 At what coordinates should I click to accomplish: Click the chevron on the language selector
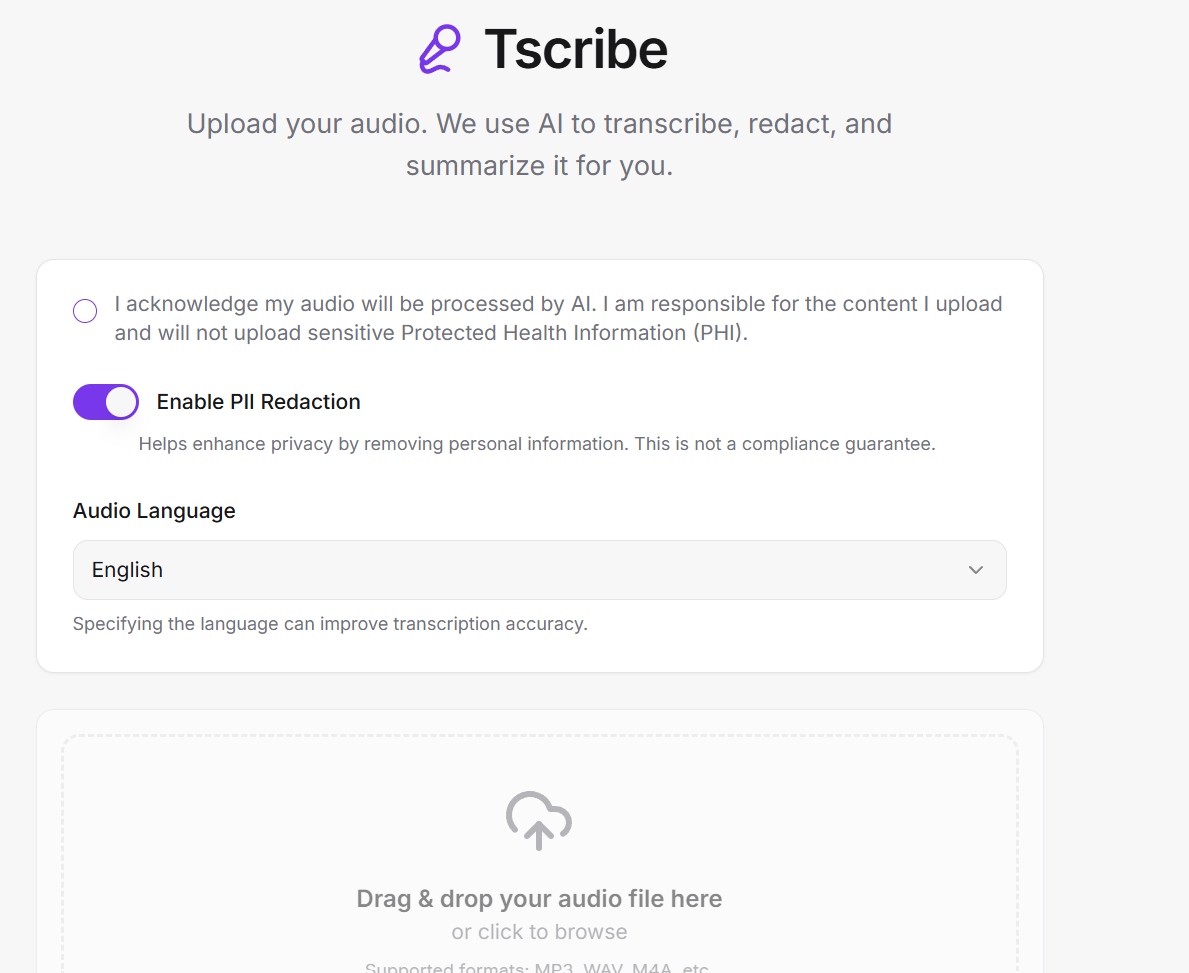[975, 569]
